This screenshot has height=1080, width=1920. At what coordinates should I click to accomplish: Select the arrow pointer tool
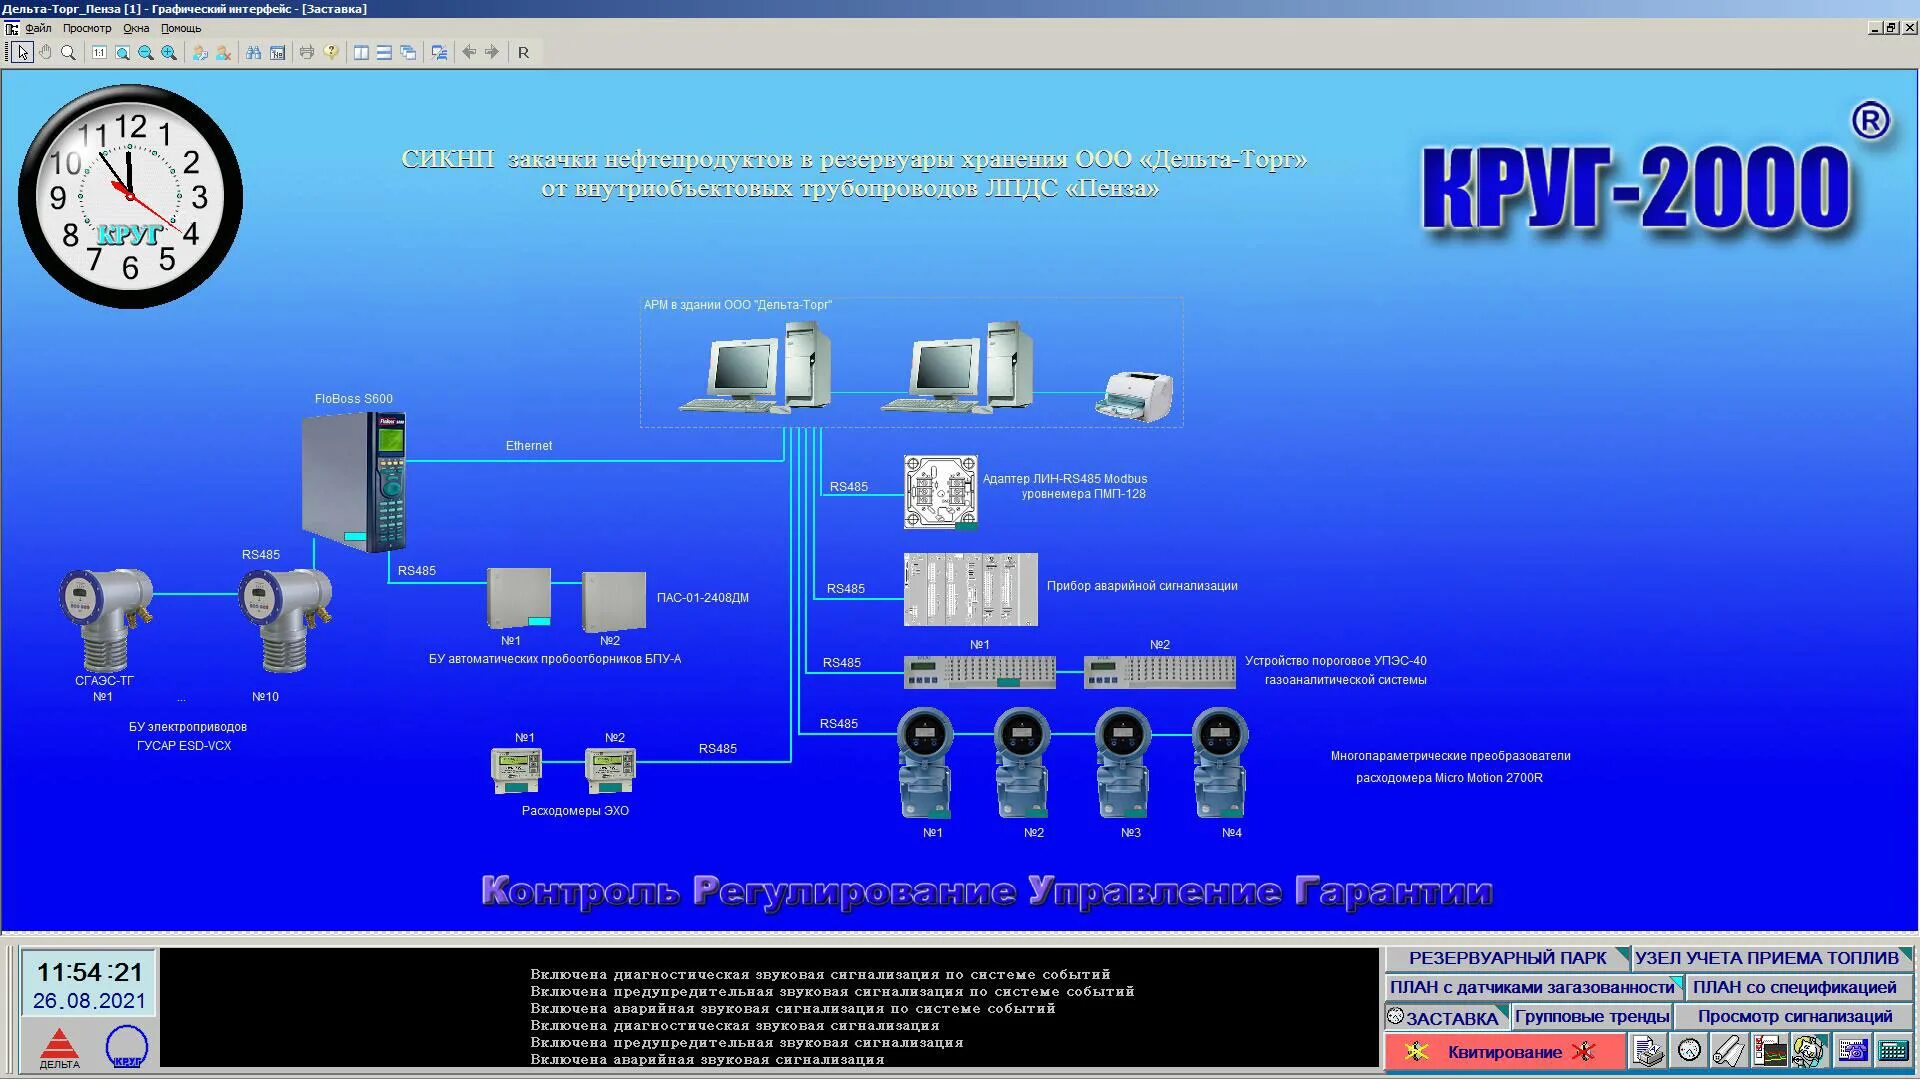(22, 52)
